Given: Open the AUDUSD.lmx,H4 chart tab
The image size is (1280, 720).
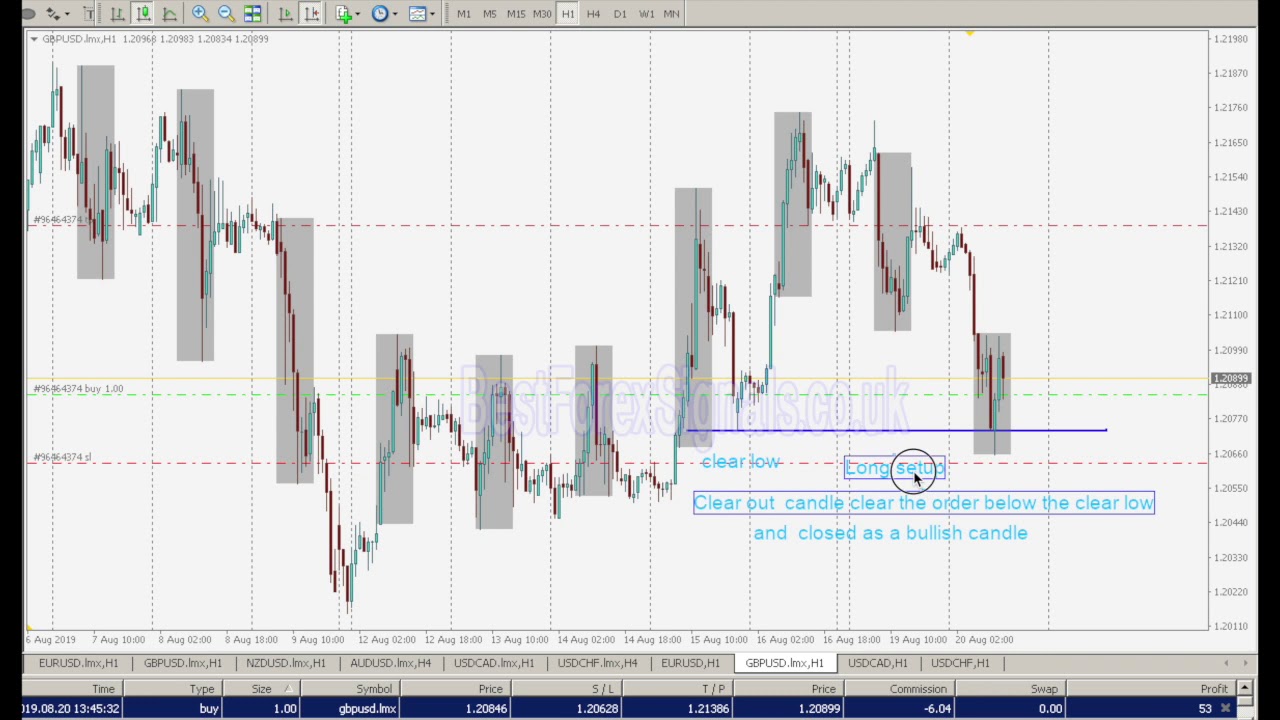Looking at the screenshot, I should click(x=390, y=663).
